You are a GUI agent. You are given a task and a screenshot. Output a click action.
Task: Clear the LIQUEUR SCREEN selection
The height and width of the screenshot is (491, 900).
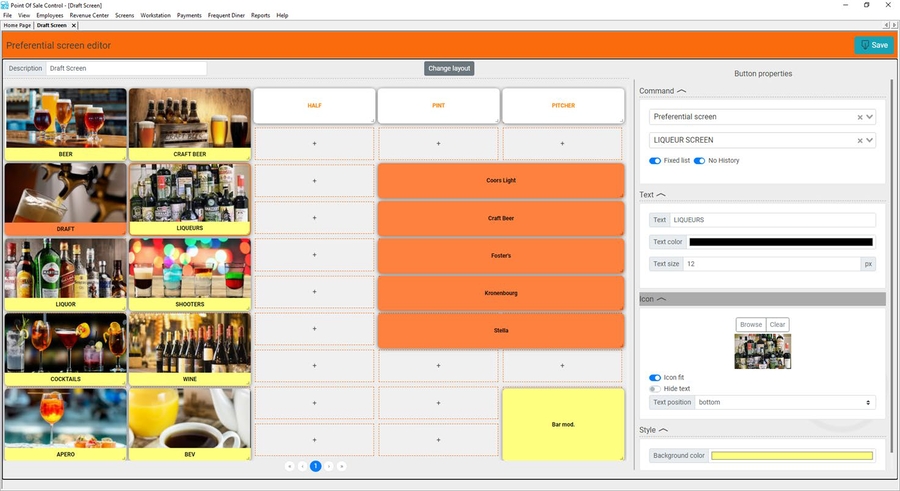pyautogui.click(x=860, y=141)
